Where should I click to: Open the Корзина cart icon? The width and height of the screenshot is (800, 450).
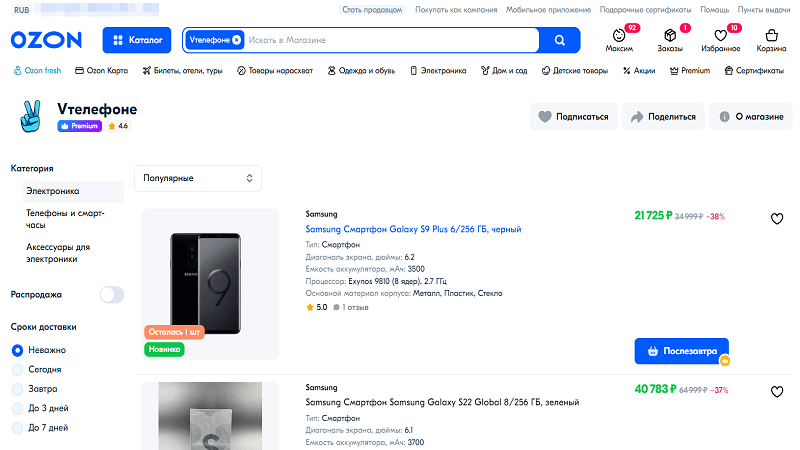click(x=770, y=36)
